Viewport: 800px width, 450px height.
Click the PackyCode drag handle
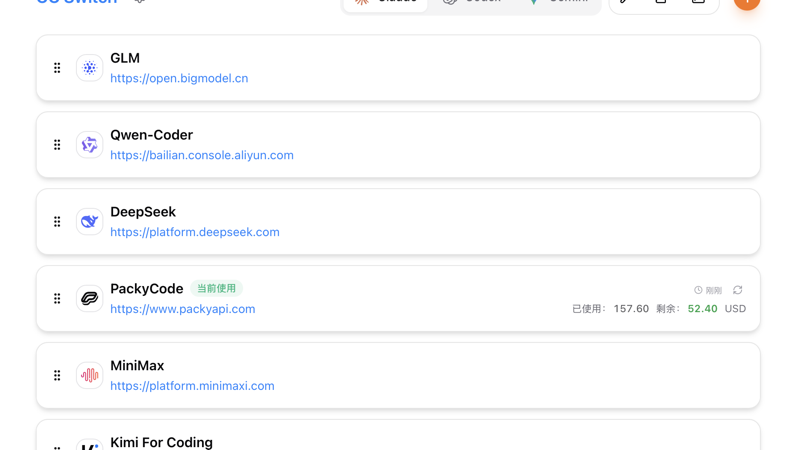[57, 298]
